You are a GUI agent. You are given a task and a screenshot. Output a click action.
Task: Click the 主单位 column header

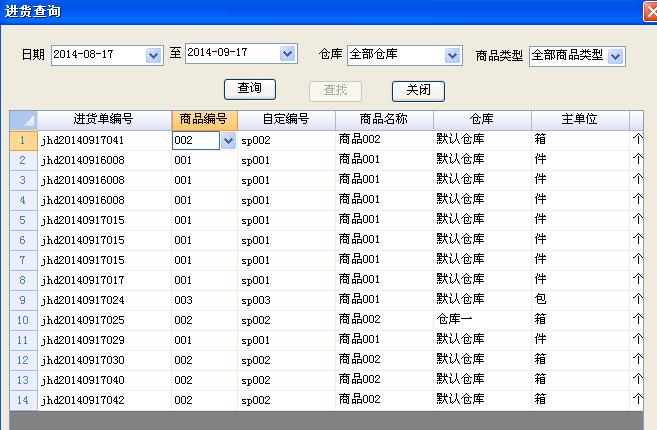point(580,120)
